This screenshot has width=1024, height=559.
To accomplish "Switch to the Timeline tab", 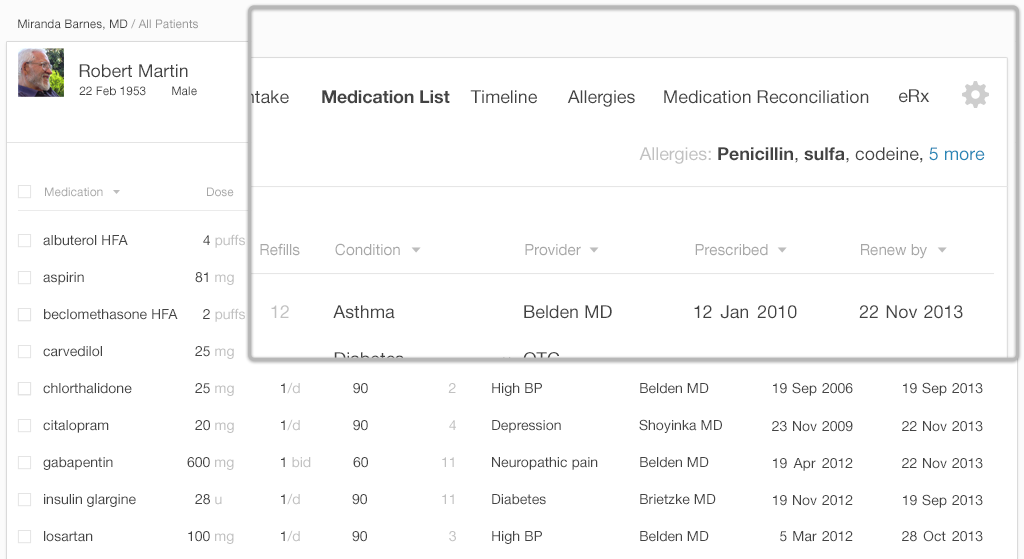I will (504, 97).
